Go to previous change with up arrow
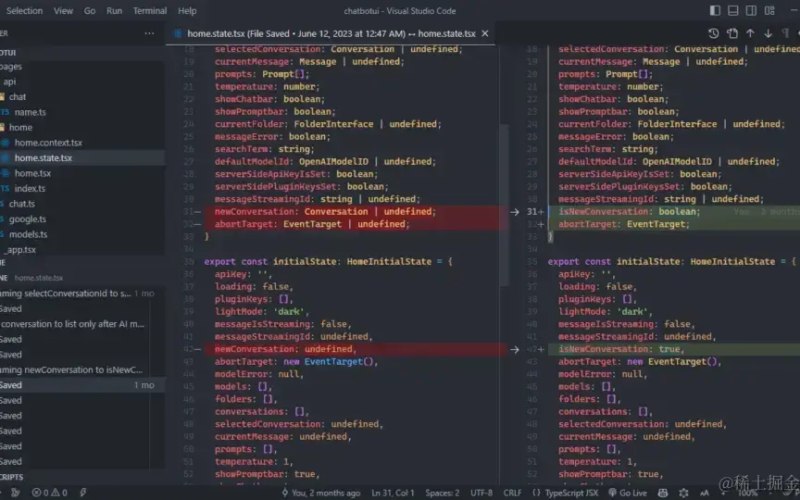Viewport: 800px width, 500px height. 750,33
